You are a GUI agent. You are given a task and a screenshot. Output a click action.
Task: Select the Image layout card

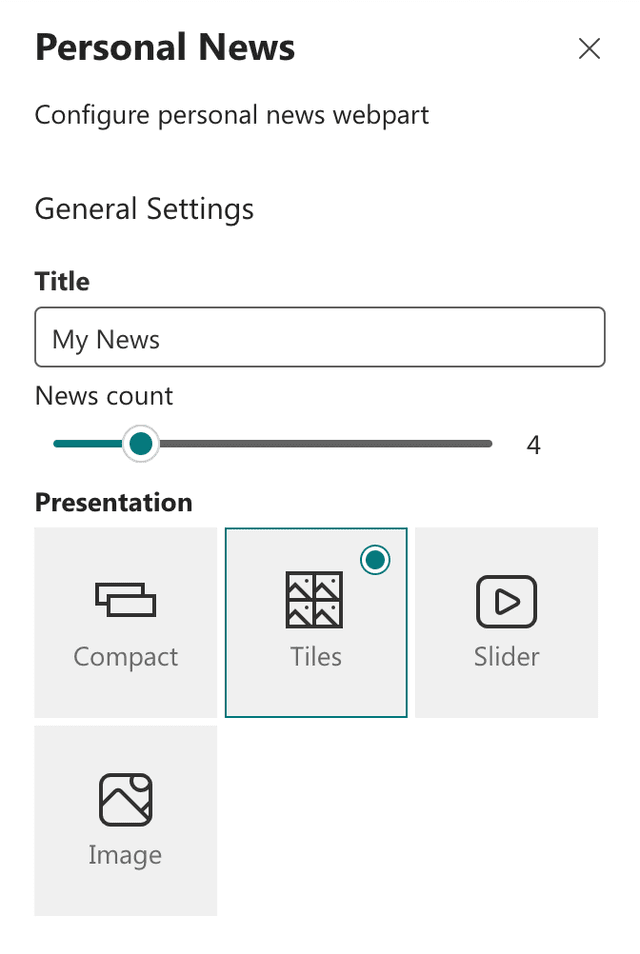tap(125, 820)
